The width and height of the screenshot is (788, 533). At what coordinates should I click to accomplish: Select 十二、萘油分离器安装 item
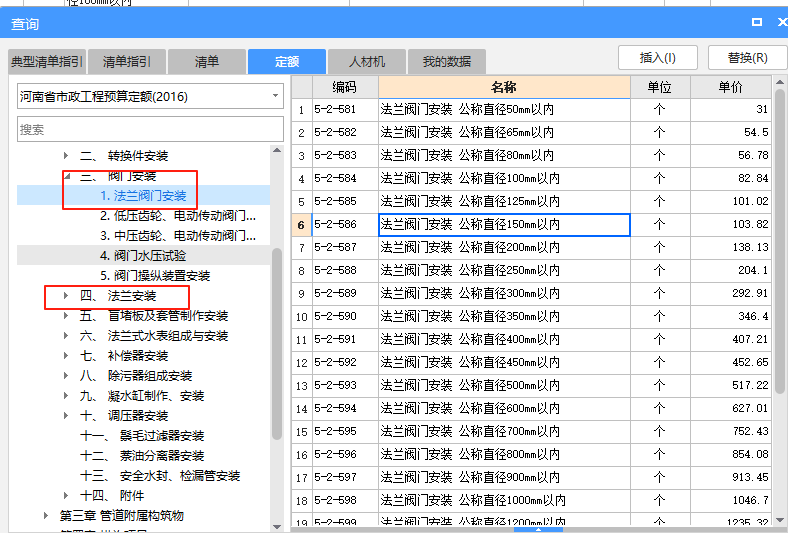(x=142, y=456)
